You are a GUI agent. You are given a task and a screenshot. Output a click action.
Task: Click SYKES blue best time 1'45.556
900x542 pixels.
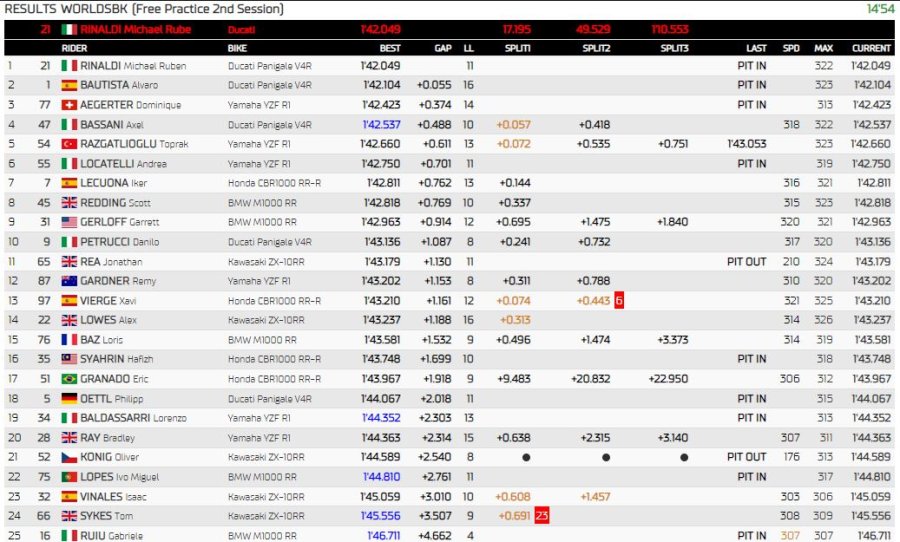pyautogui.click(x=381, y=516)
